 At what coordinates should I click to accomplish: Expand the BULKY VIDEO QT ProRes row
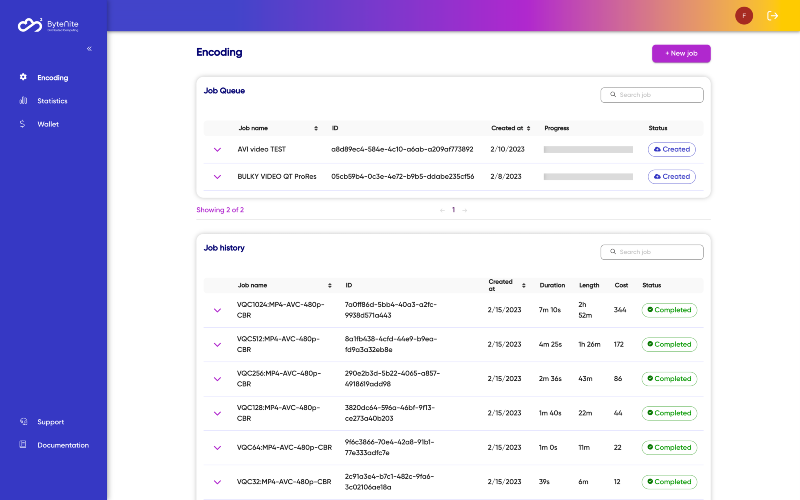pyautogui.click(x=217, y=177)
